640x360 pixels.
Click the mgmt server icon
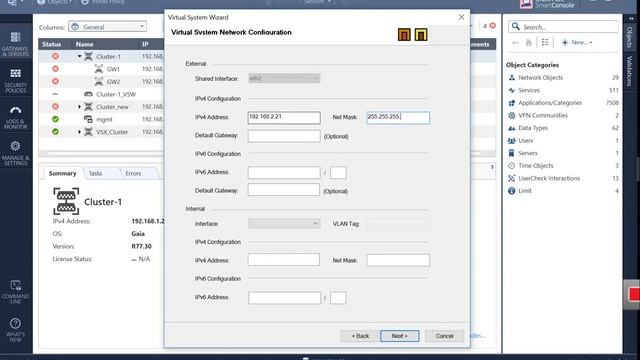pos(88,119)
